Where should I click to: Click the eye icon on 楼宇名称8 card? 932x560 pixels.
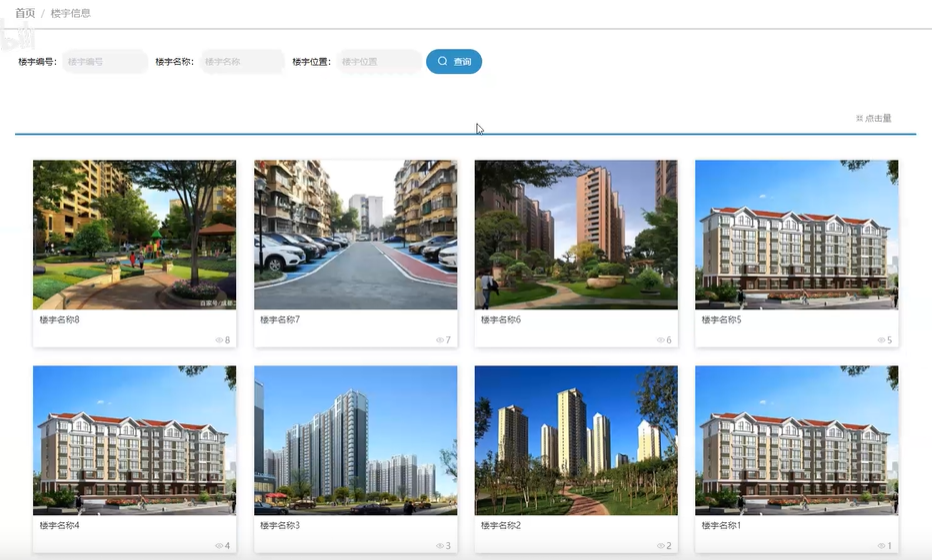(219, 341)
